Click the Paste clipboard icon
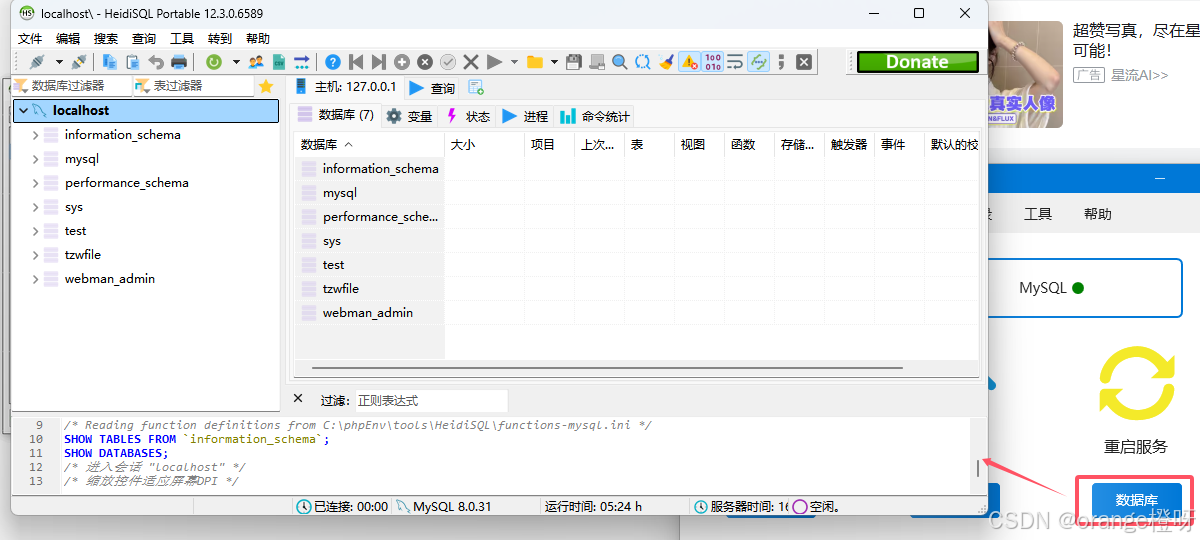1200x540 pixels. [x=133, y=62]
